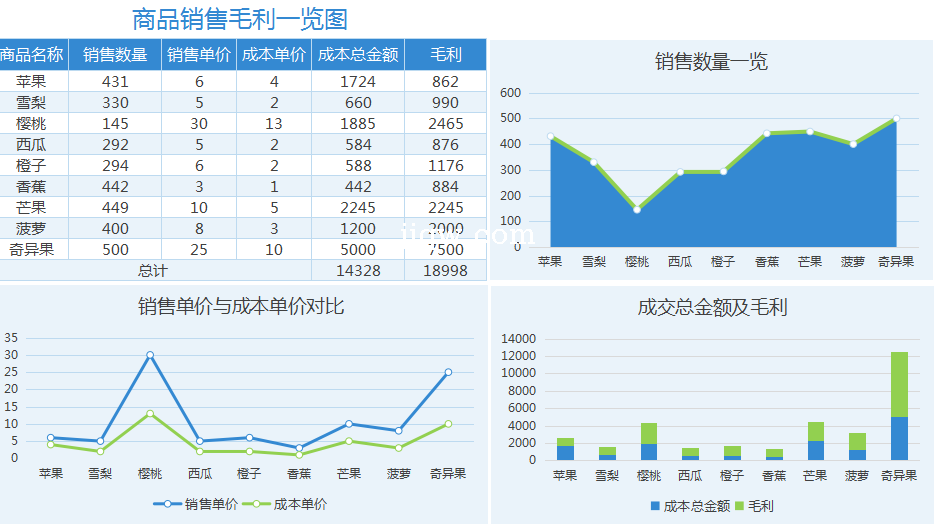Click the 销售数量一览 chart title
The image size is (934, 524).
tap(711, 62)
